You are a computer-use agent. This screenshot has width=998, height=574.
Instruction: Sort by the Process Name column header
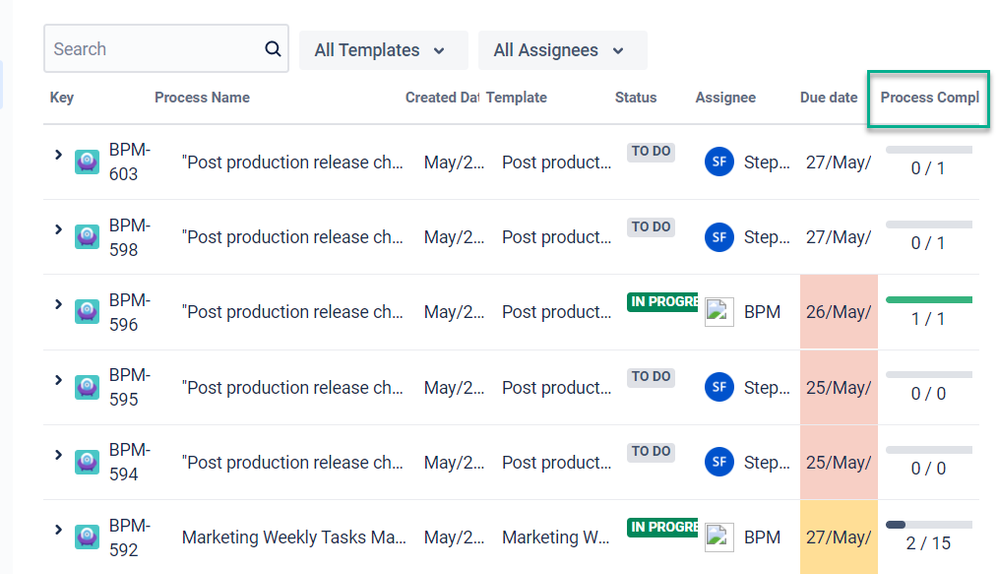[x=202, y=97]
